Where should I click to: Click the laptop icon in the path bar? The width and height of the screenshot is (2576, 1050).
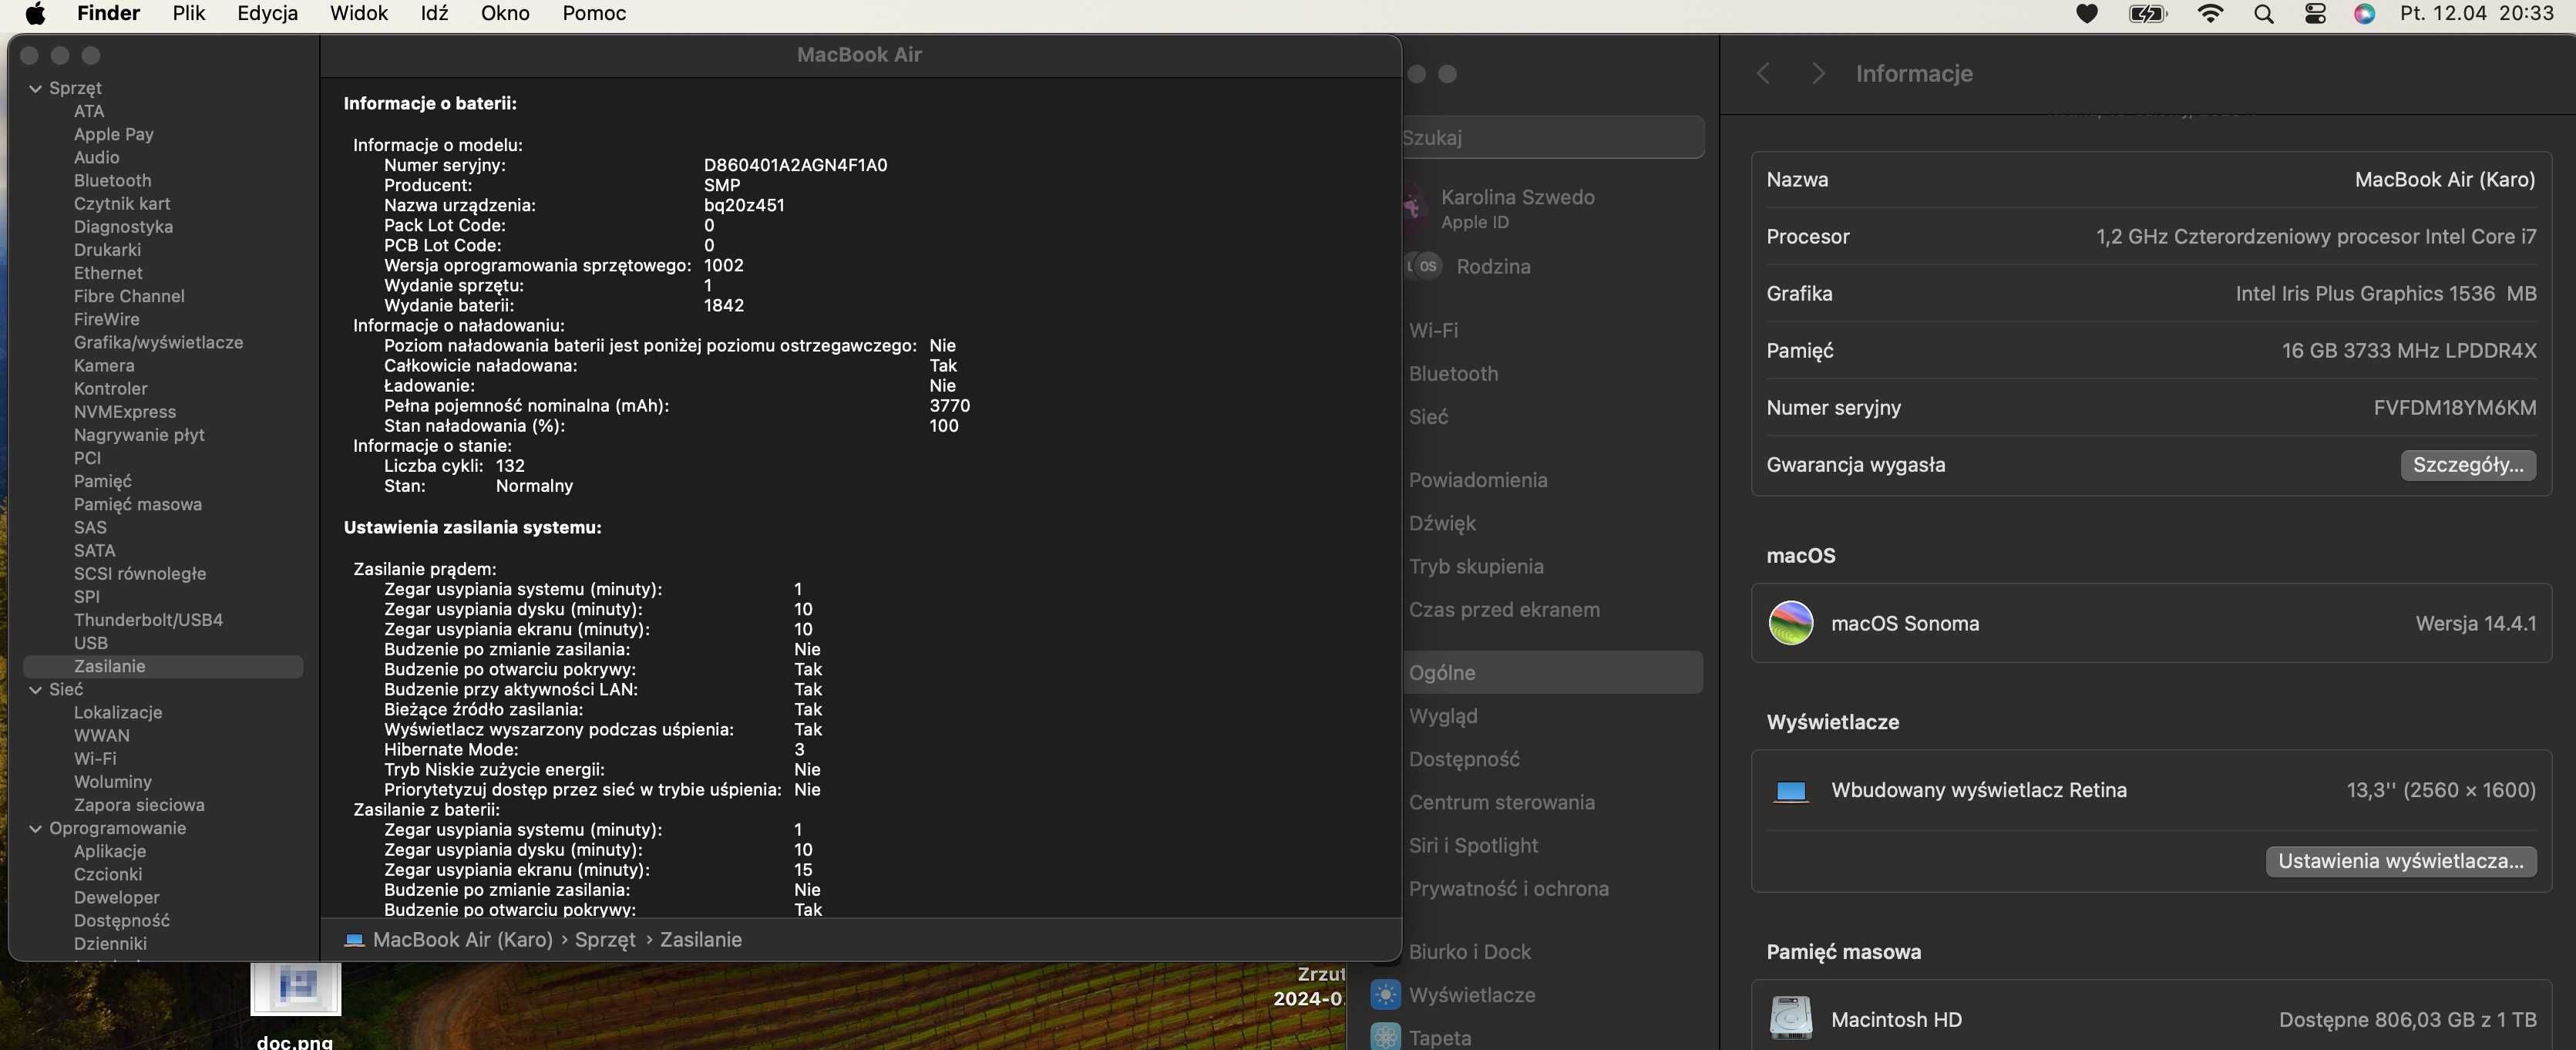(x=354, y=940)
